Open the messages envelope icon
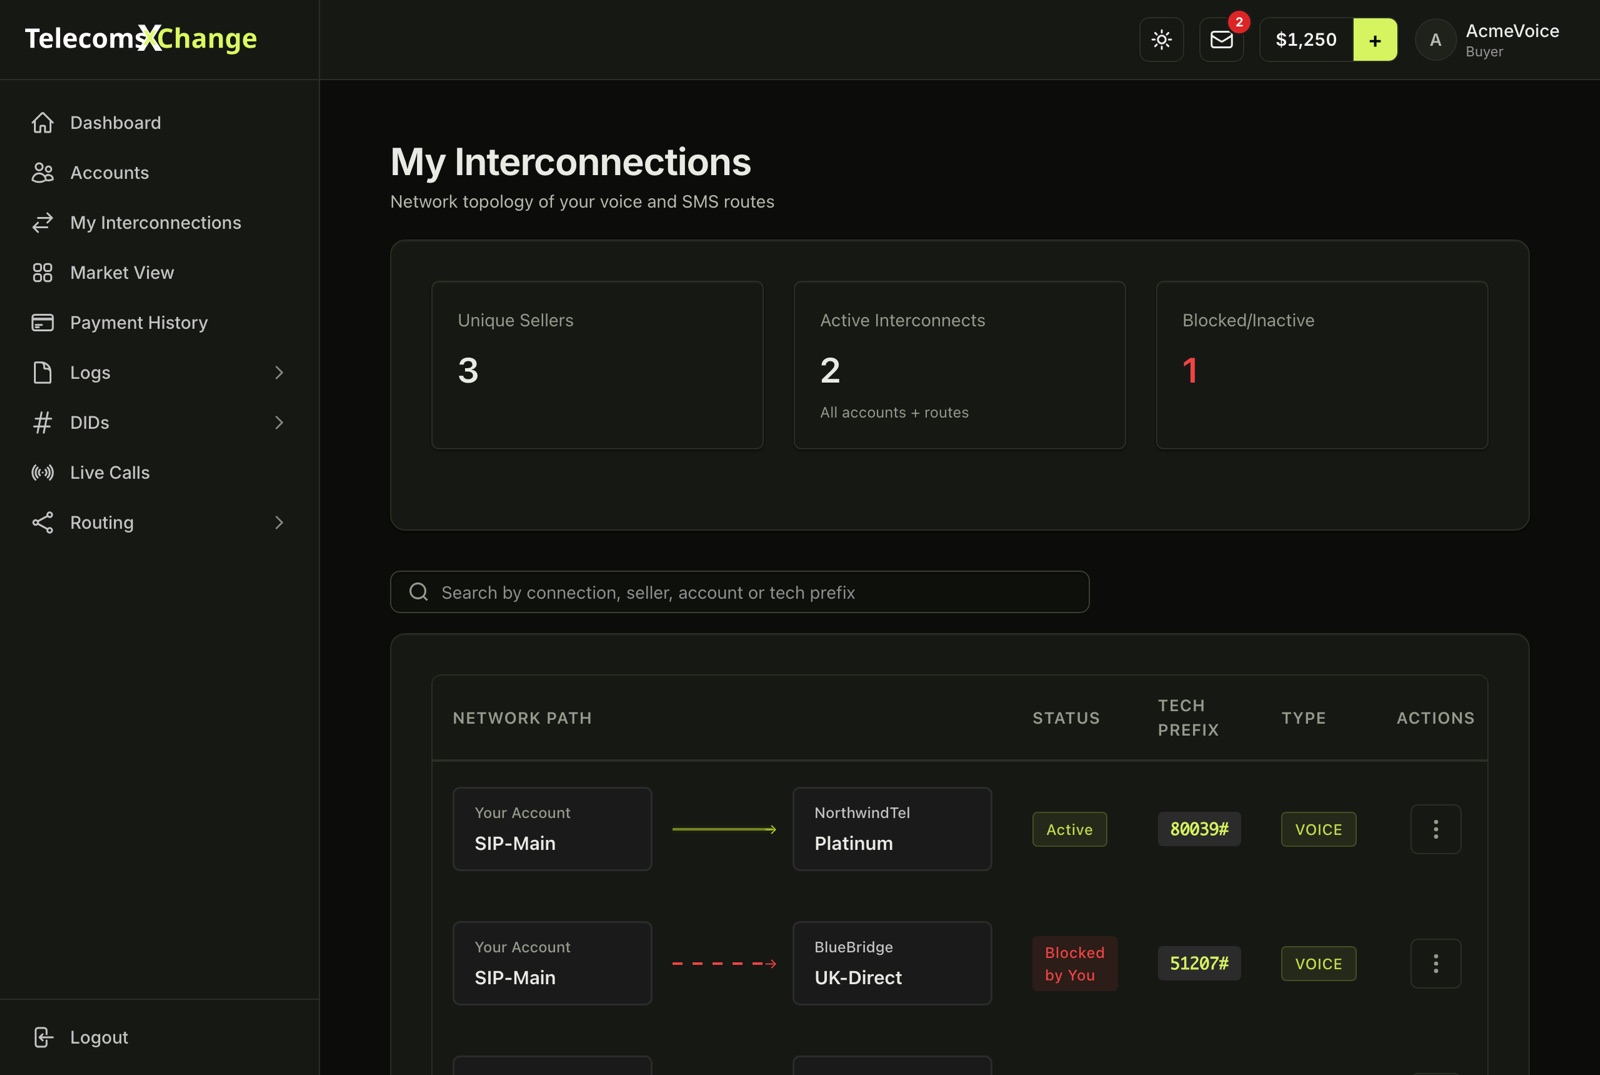 click(1221, 40)
